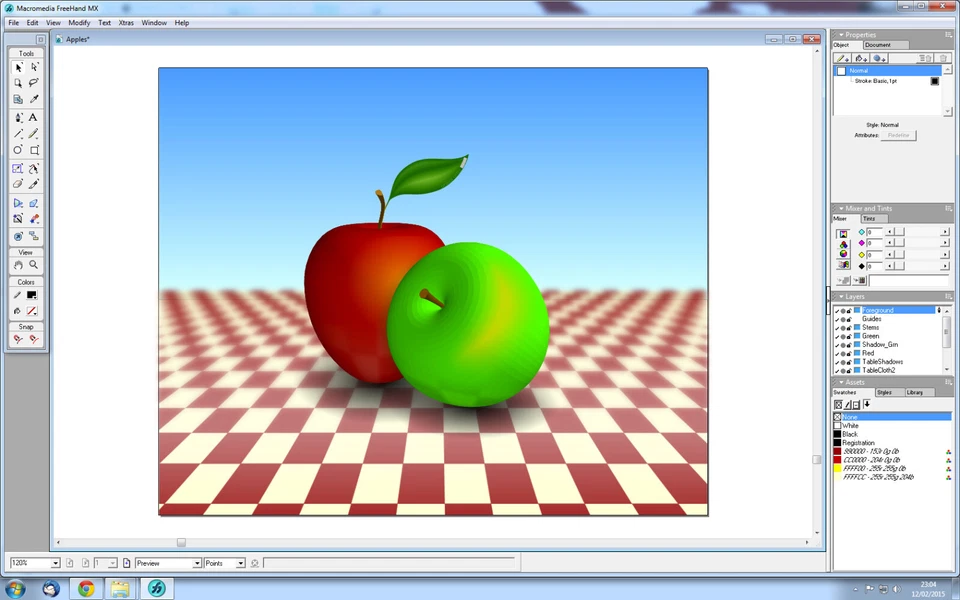Screen dimensions: 960x600
Task: Pick the Eyedropper tool
Action: pos(33,99)
